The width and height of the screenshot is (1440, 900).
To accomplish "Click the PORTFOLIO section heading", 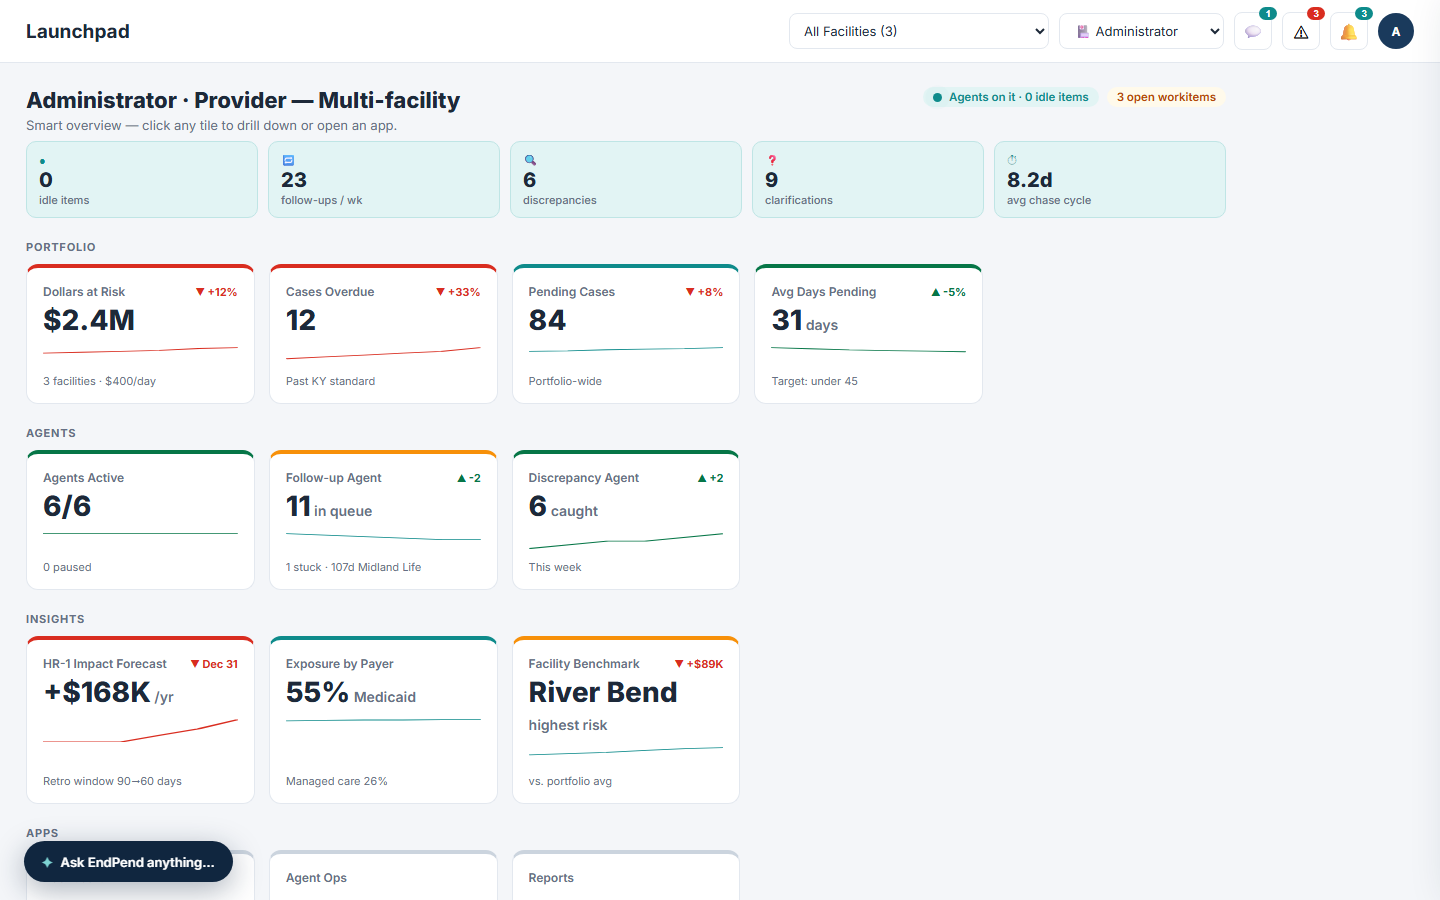I will point(61,247).
